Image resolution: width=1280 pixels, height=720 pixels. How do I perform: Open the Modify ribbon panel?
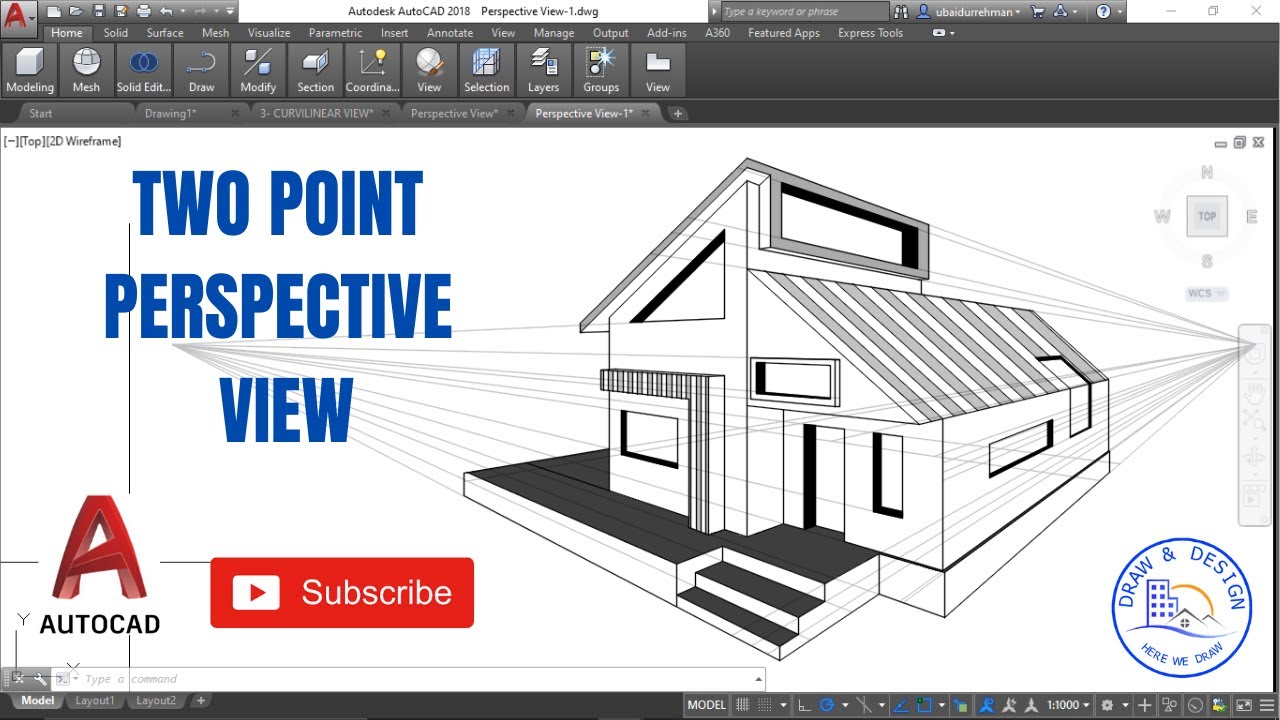coord(258,70)
